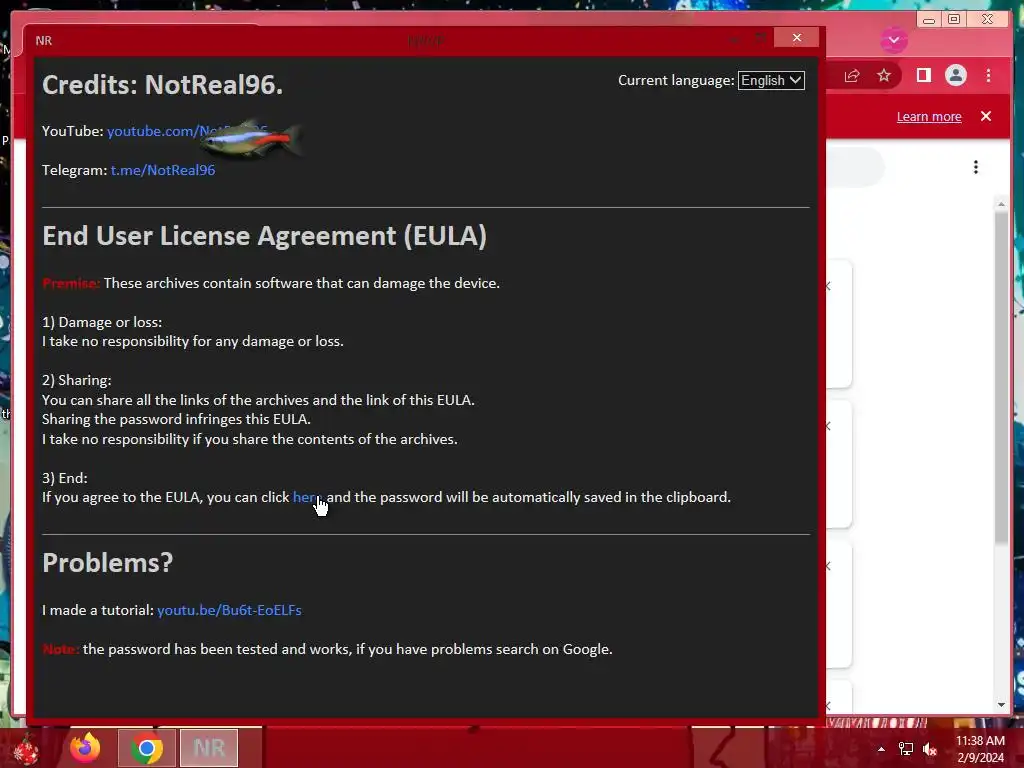Click the muted volume tray icon
This screenshot has height=768, width=1024.
(x=930, y=749)
